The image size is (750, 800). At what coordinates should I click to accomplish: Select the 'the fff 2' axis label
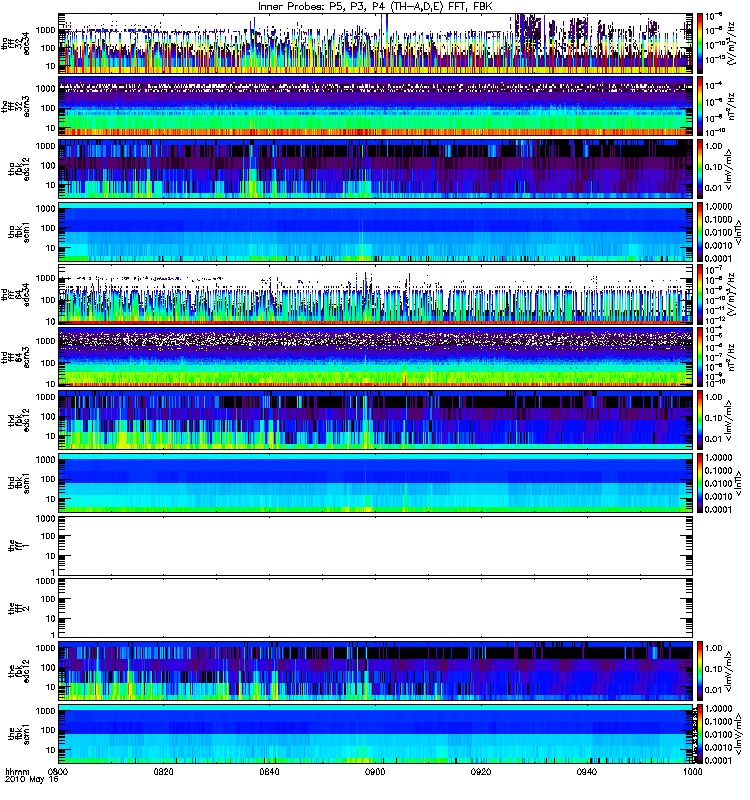point(19,608)
